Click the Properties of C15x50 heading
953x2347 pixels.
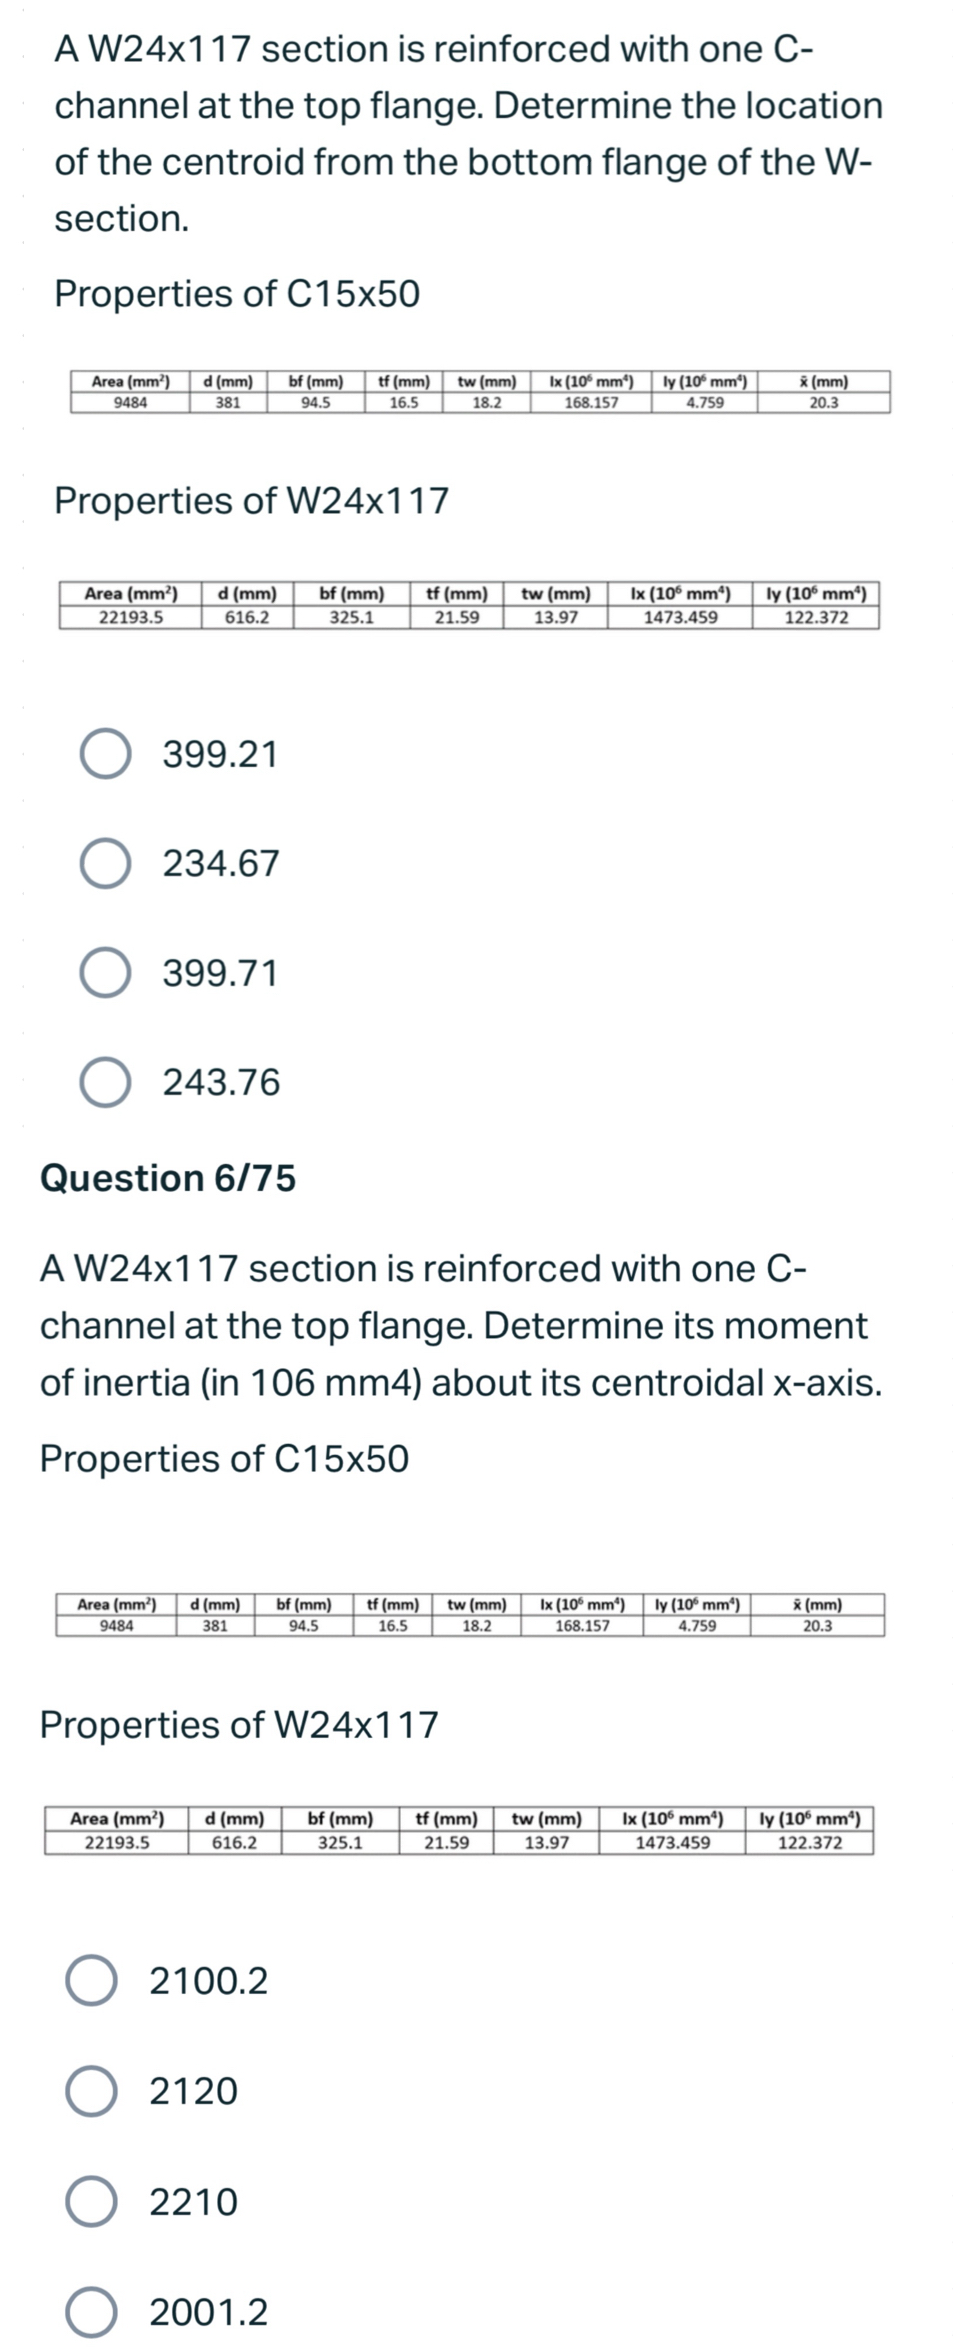click(239, 292)
